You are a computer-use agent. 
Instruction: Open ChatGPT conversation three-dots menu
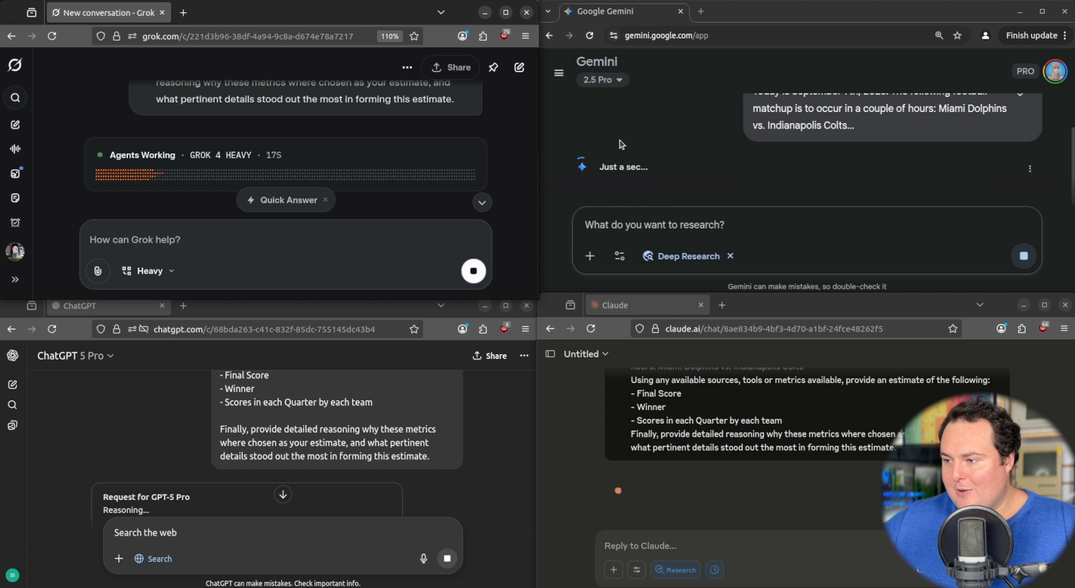(x=524, y=356)
